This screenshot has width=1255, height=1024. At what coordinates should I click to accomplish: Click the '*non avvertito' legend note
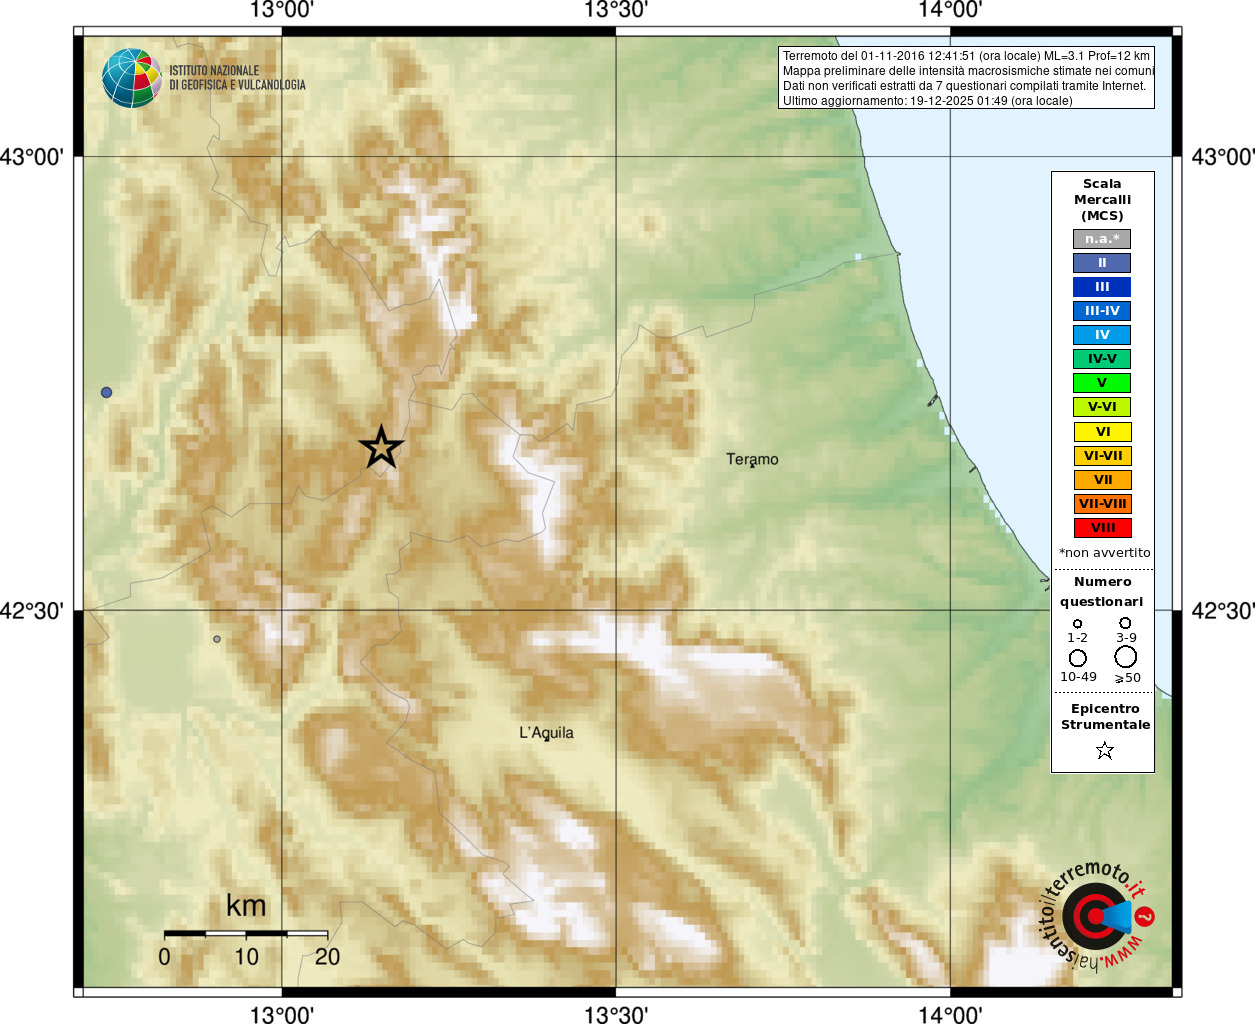point(1104,552)
